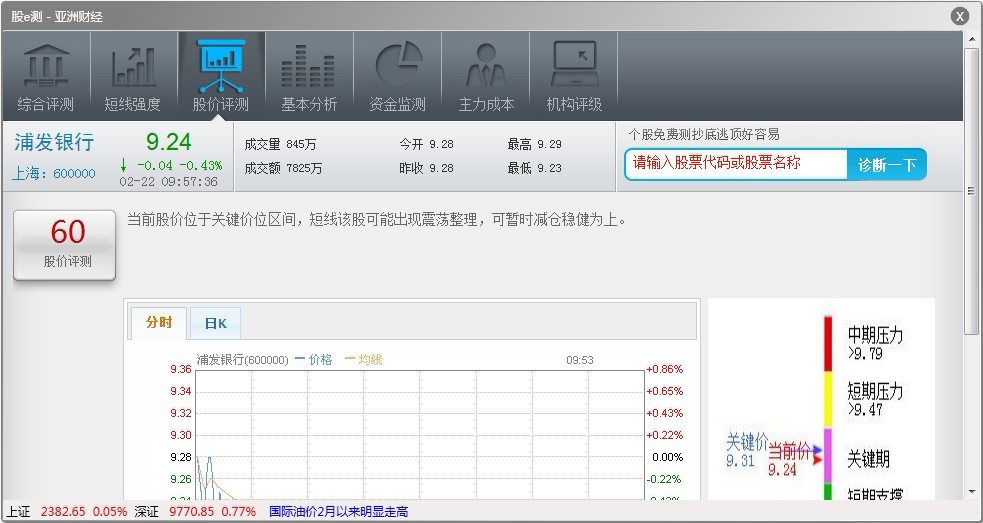Open the 机构评级 laptop icon tab
983x523 pixels.
(574, 76)
